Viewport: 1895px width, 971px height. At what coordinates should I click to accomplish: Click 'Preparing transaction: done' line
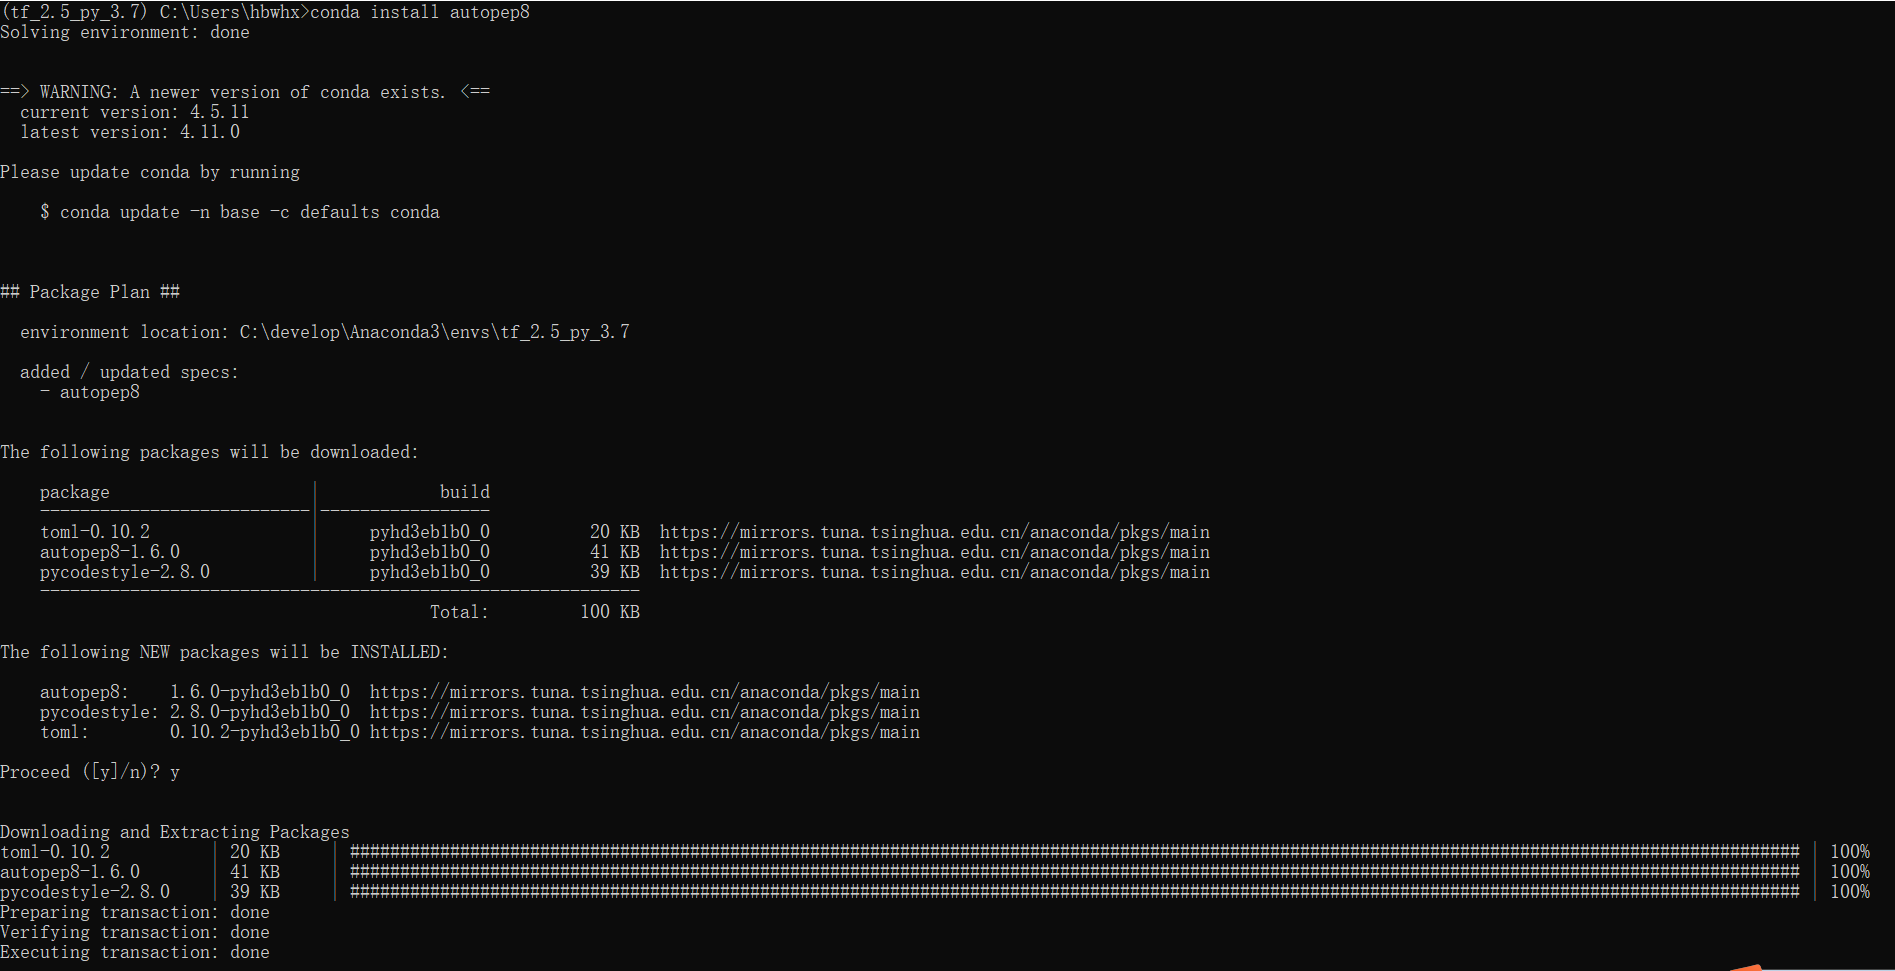click(135, 912)
